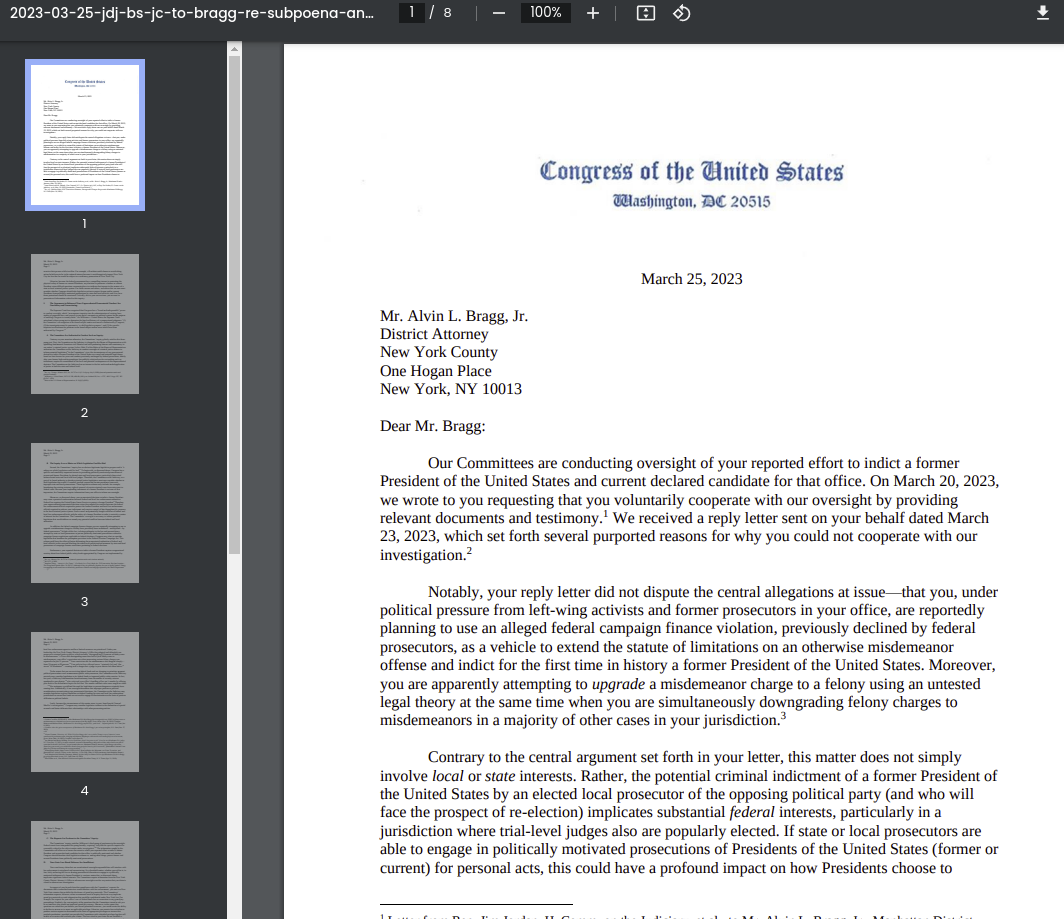This screenshot has width=1064, height=919.
Task: Click the 'District Attorney' line
Action: pyautogui.click(x=434, y=334)
